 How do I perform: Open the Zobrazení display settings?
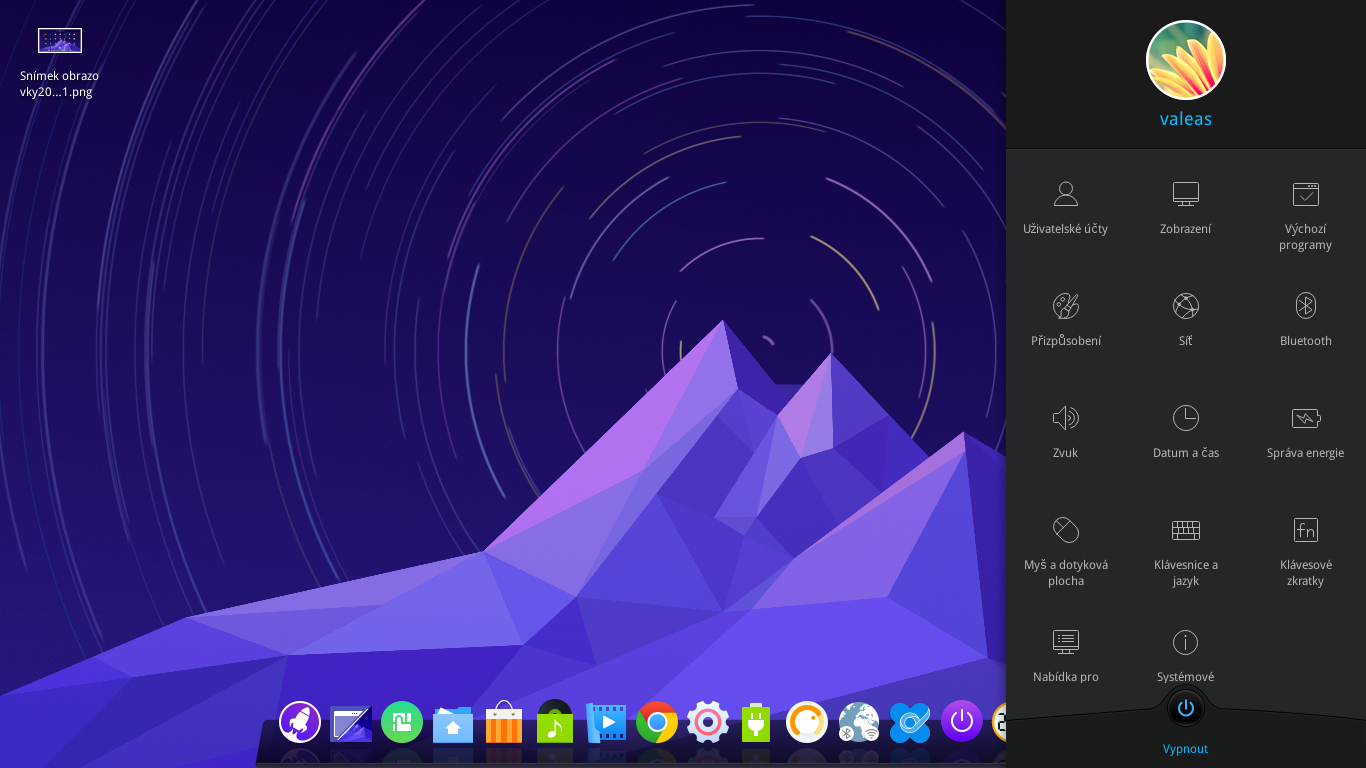(1186, 208)
